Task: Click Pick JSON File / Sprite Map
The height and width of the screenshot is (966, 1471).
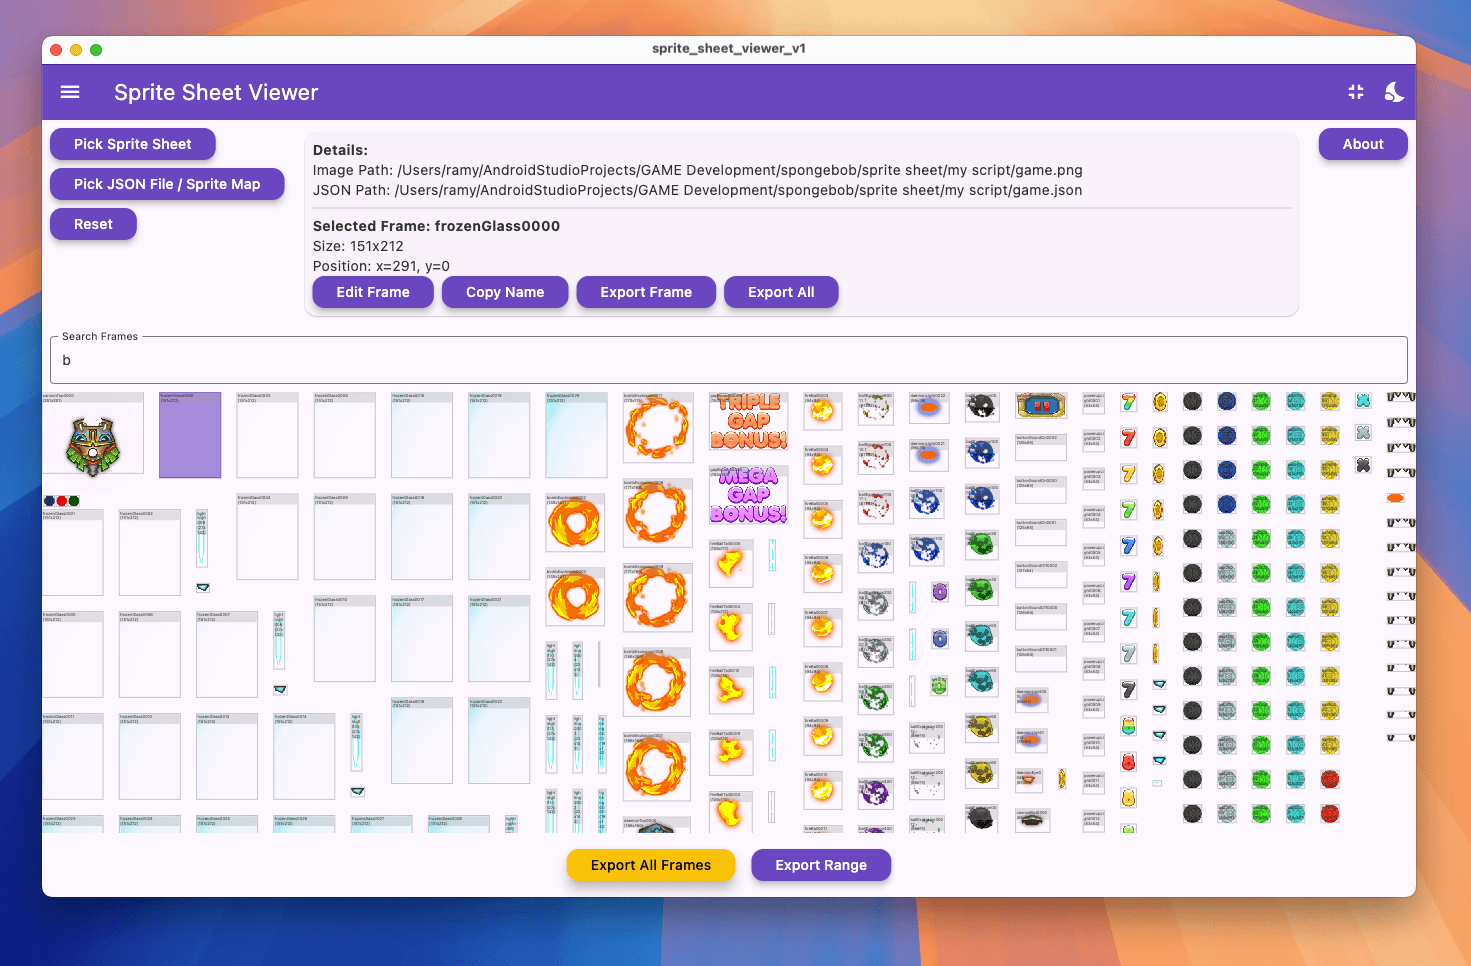Action: click(x=167, y=184)
